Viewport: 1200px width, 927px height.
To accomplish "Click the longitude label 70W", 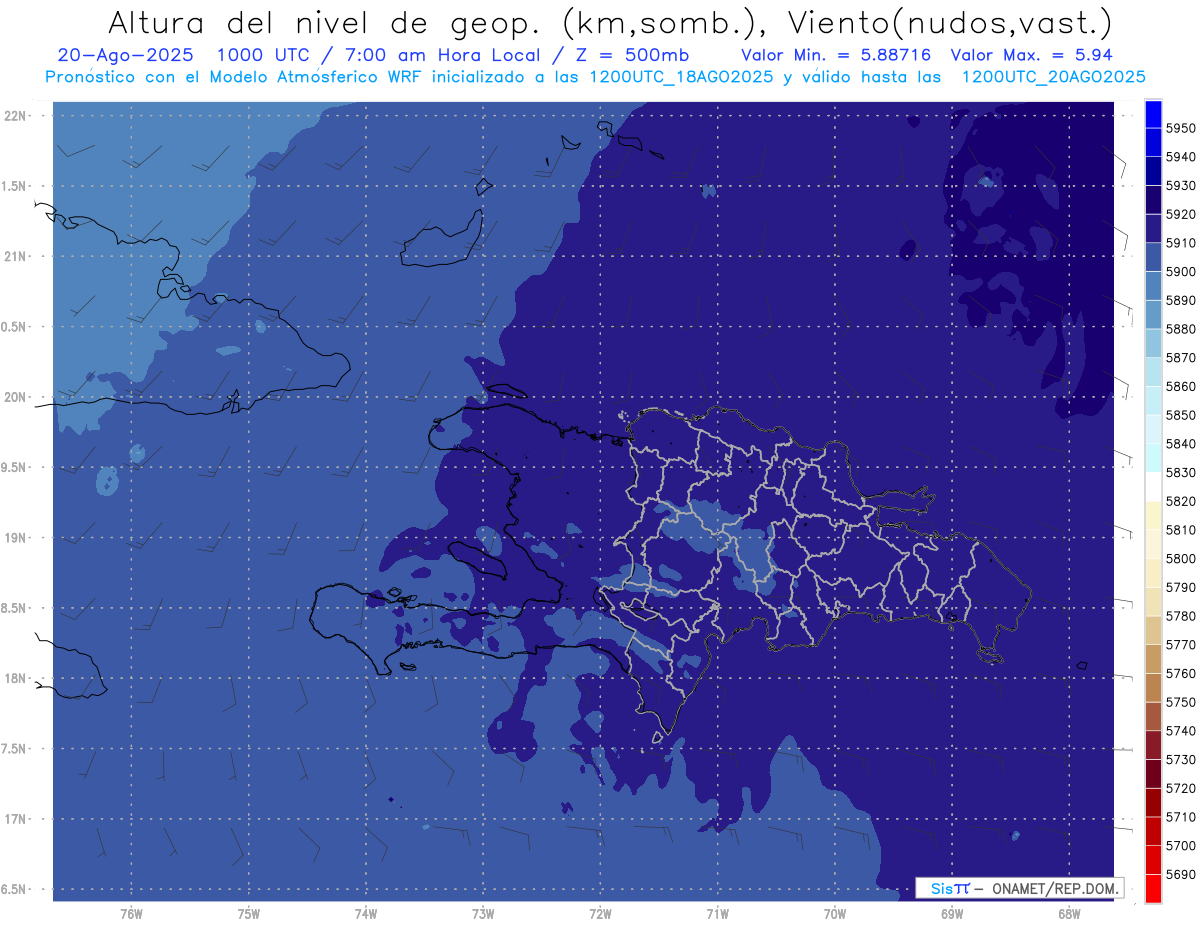I will point(835,913).
